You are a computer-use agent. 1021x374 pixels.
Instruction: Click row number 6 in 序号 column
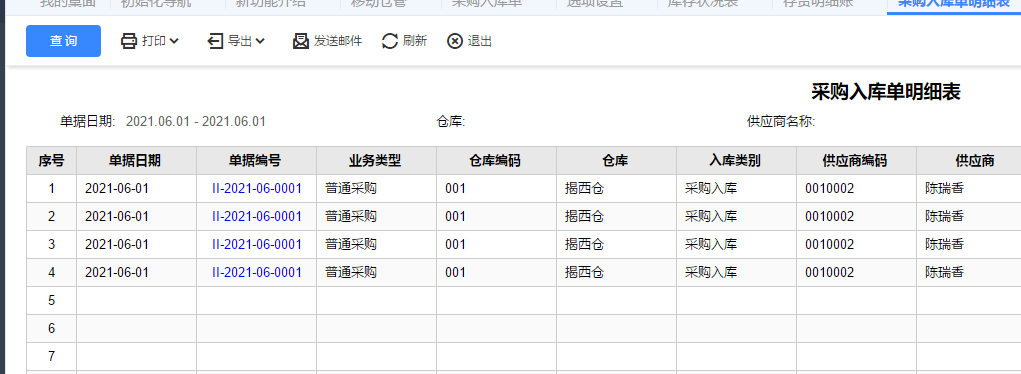pyautogui.click(x=51, y=329)
